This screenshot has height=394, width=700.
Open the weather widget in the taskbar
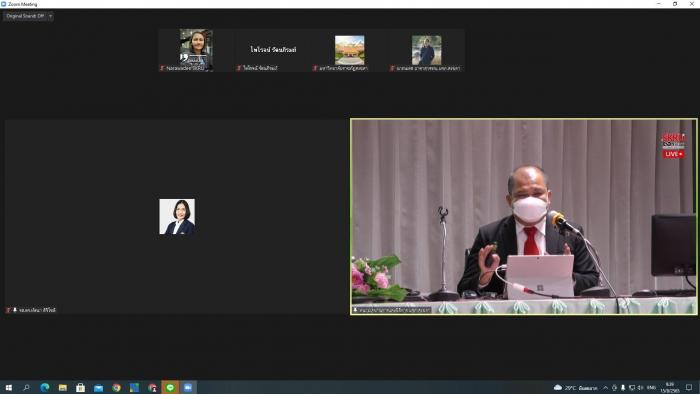575,387
